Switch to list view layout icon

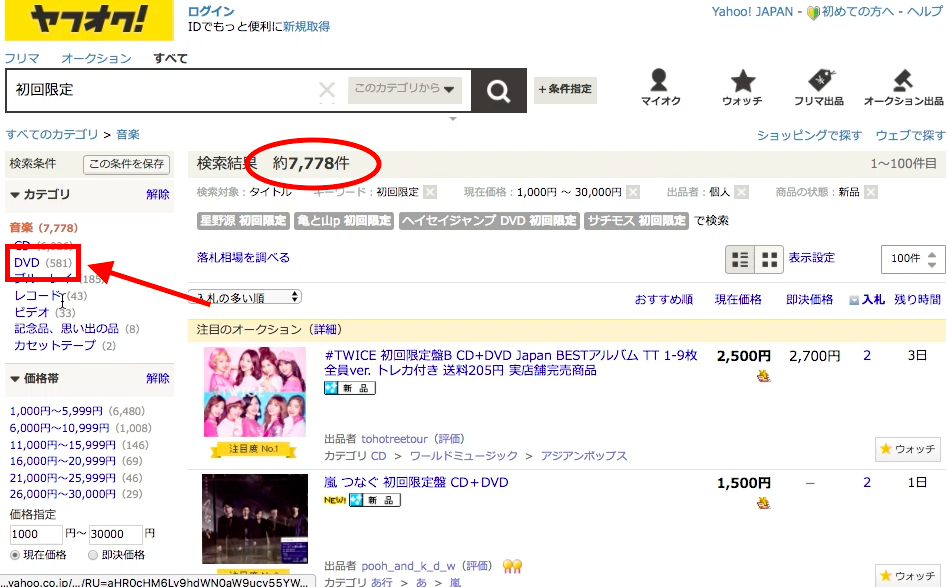pyautogui.click(x=740, y=260)
